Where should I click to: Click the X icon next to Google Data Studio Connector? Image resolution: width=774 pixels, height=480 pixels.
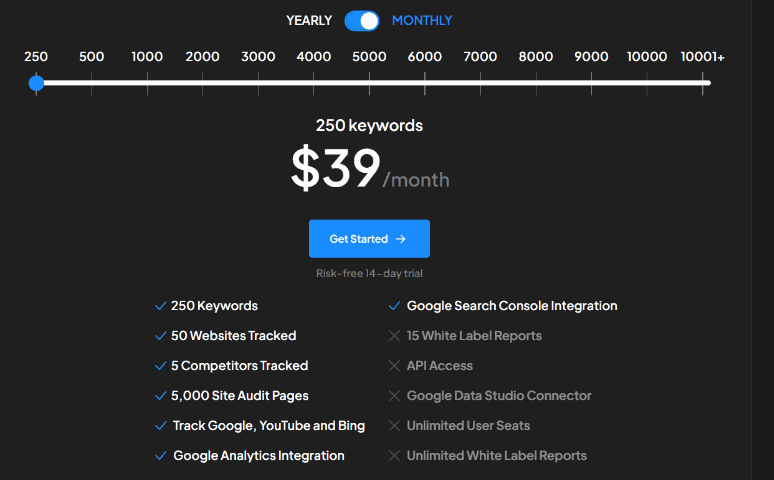[395, 396]
